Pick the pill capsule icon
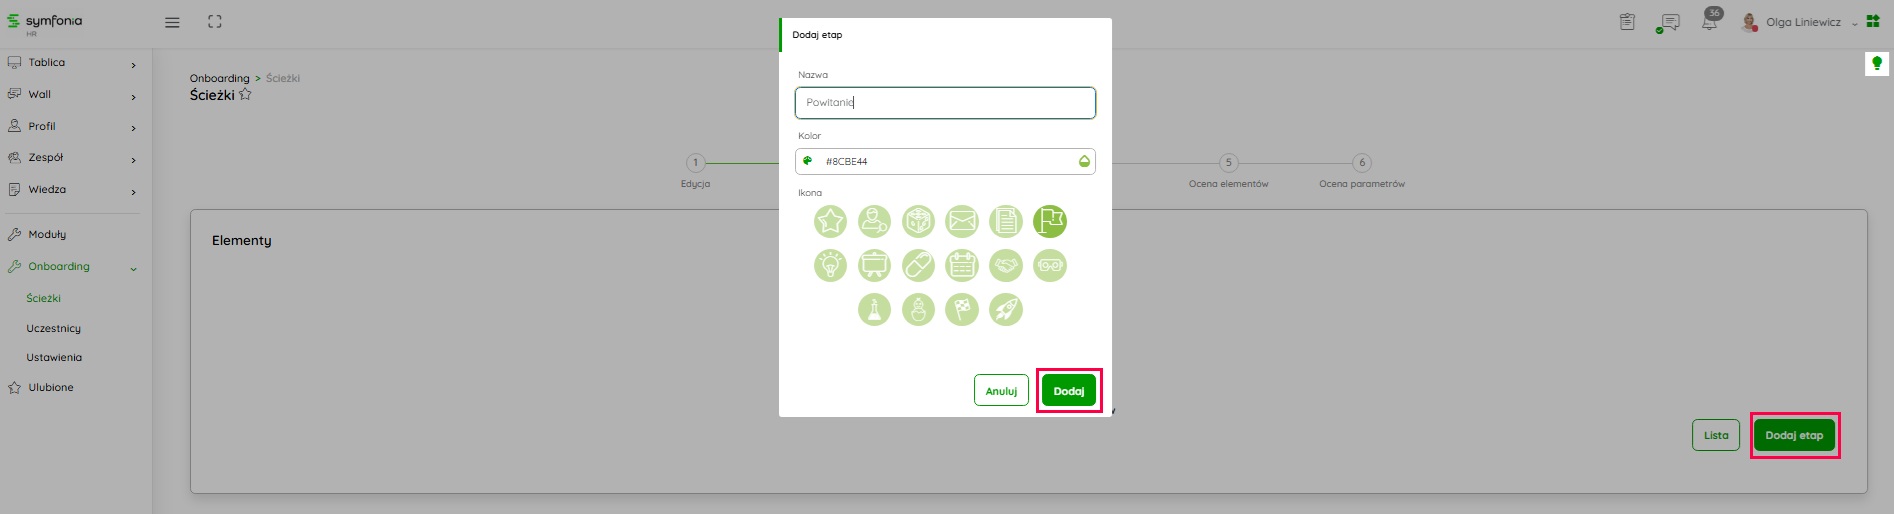The image size is (1894, 514). [918, 266]
